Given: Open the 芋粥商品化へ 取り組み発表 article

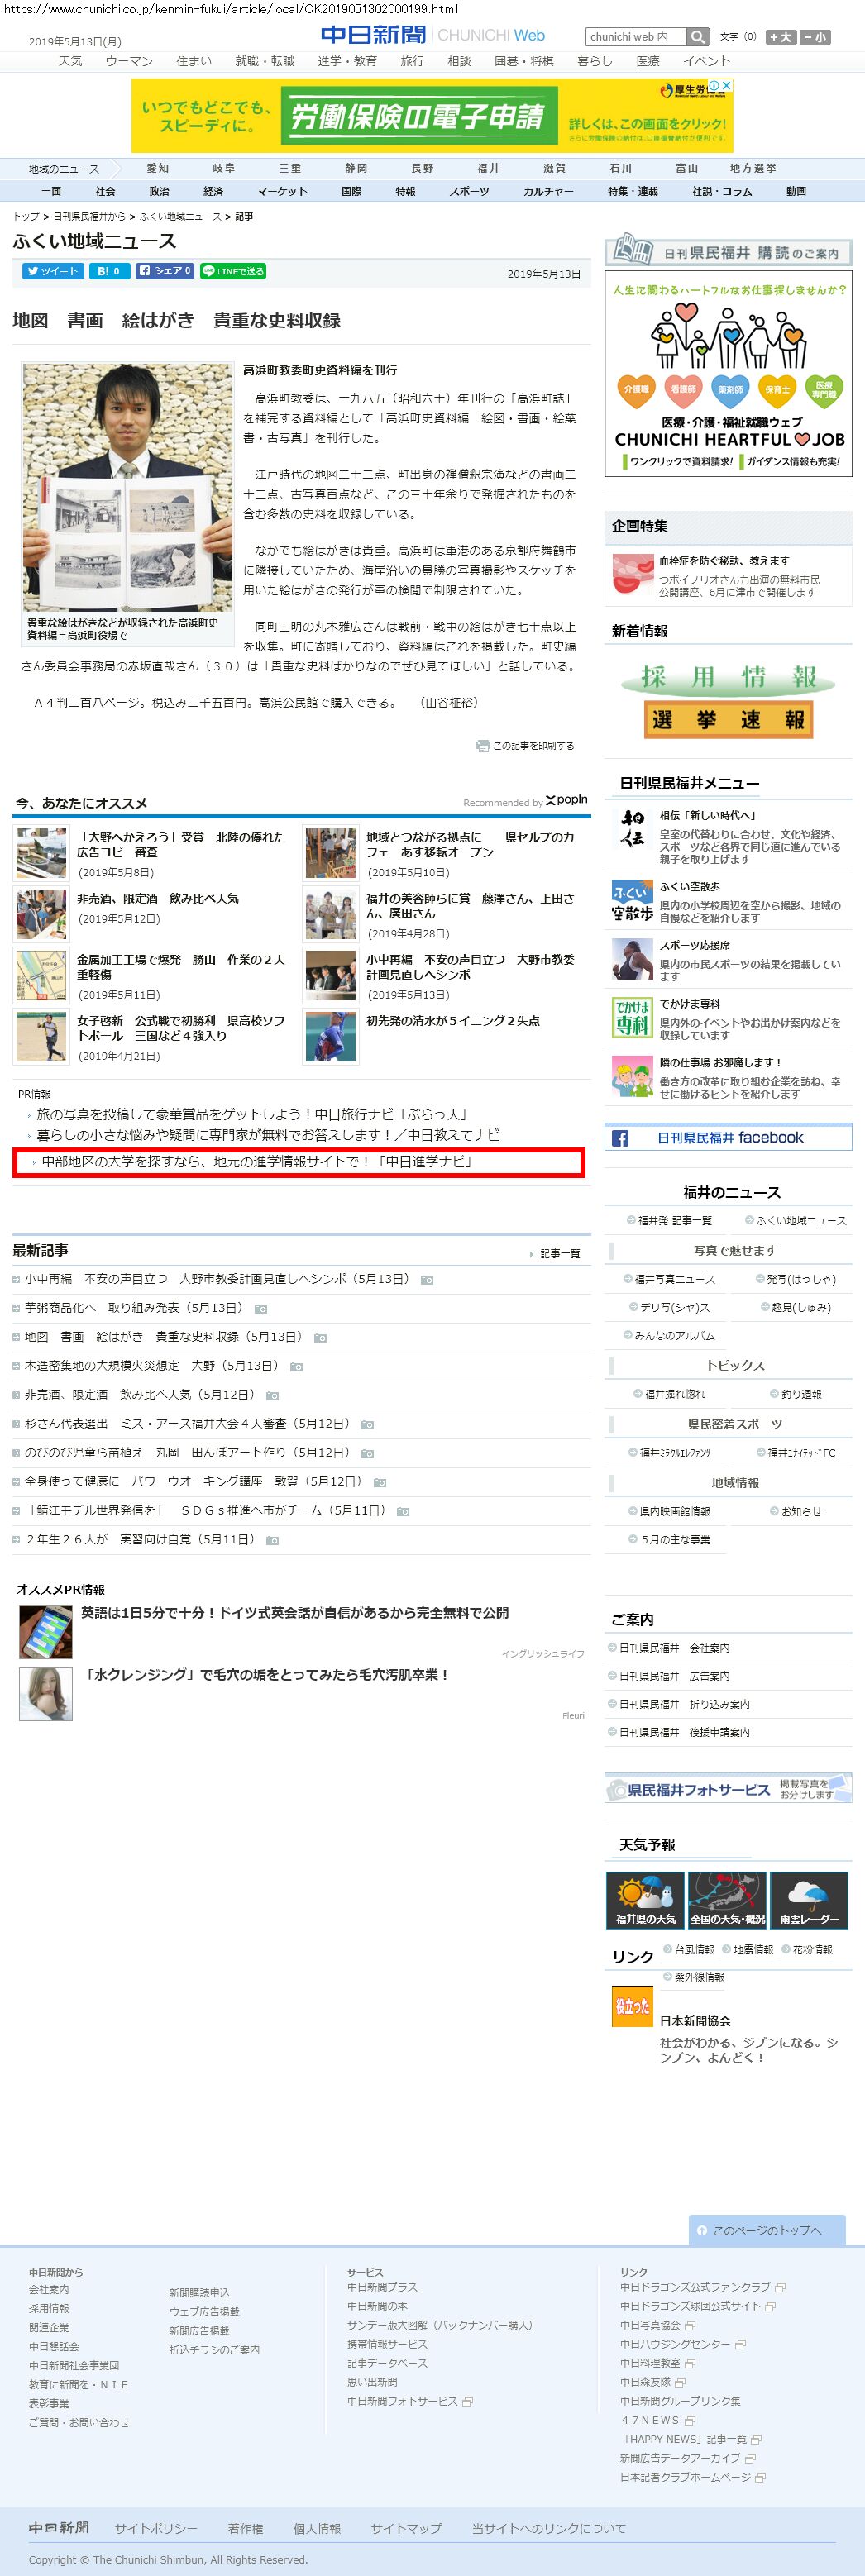Looking at the screenshot, I should click(x=134, y=1308).
